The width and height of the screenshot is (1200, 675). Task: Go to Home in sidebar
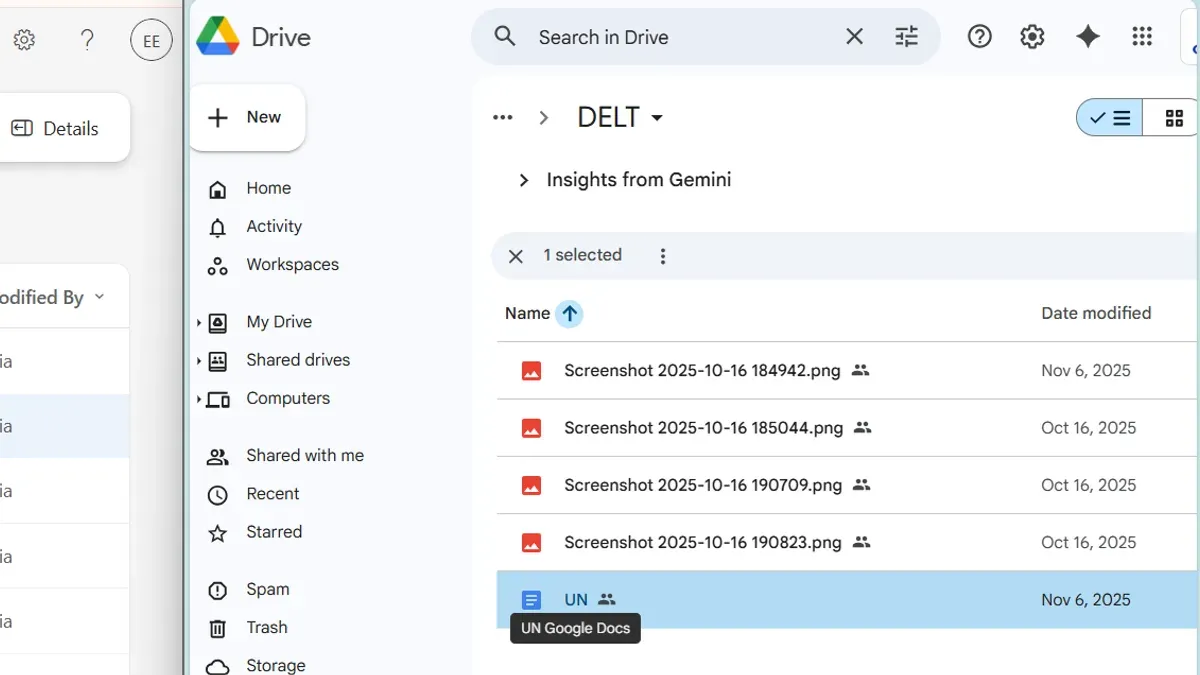[269, 188]
